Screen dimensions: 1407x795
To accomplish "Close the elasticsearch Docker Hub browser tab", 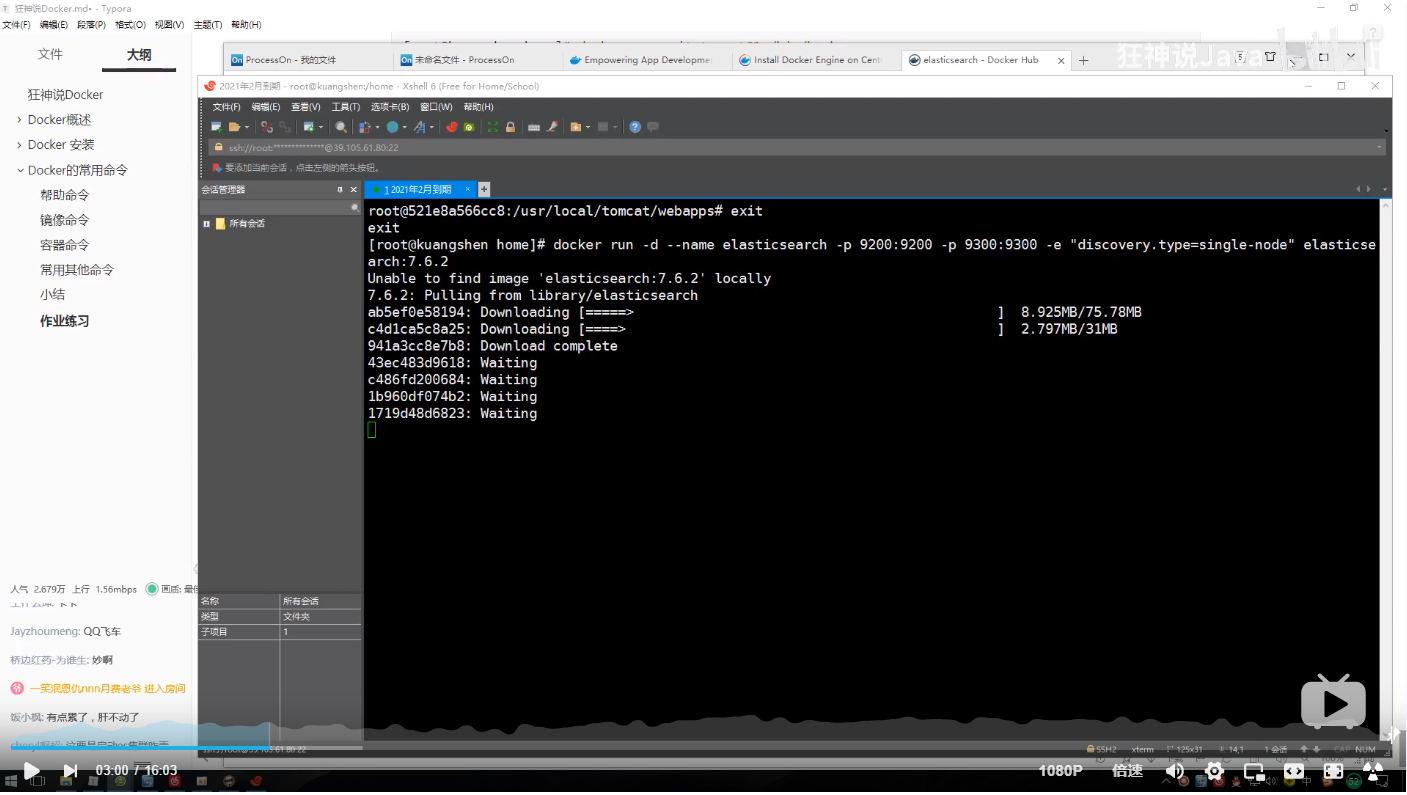I will click(1062, 60).
